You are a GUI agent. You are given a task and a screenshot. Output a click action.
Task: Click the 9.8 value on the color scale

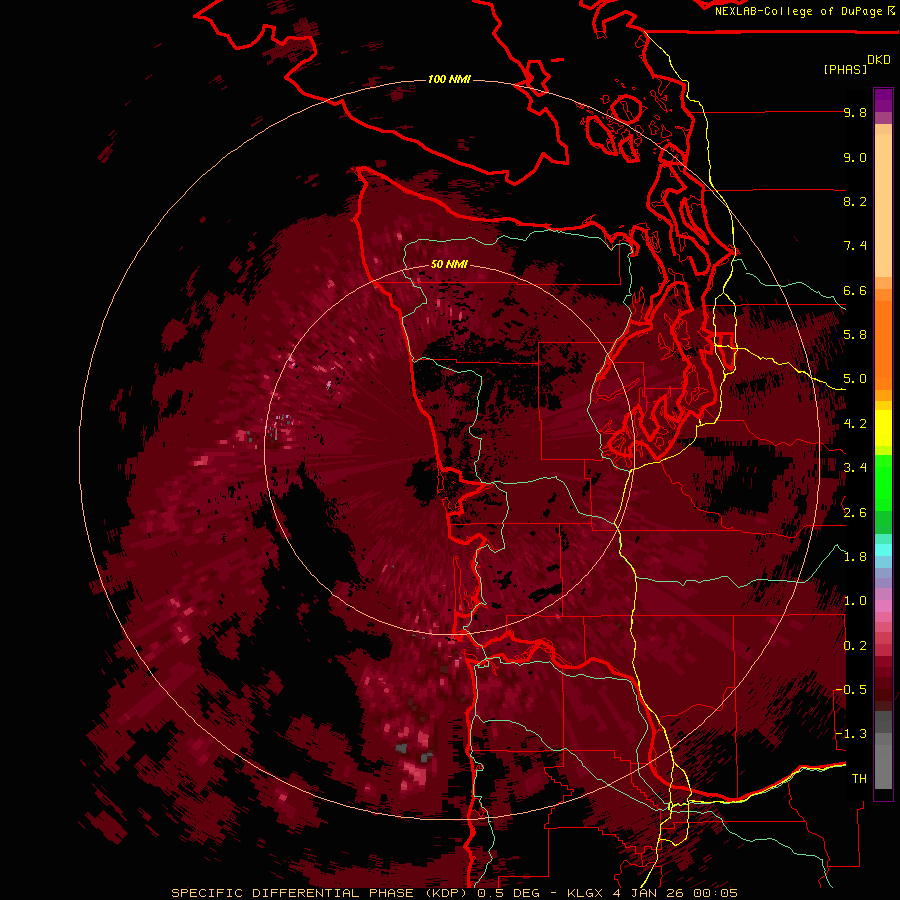point(855,112)
